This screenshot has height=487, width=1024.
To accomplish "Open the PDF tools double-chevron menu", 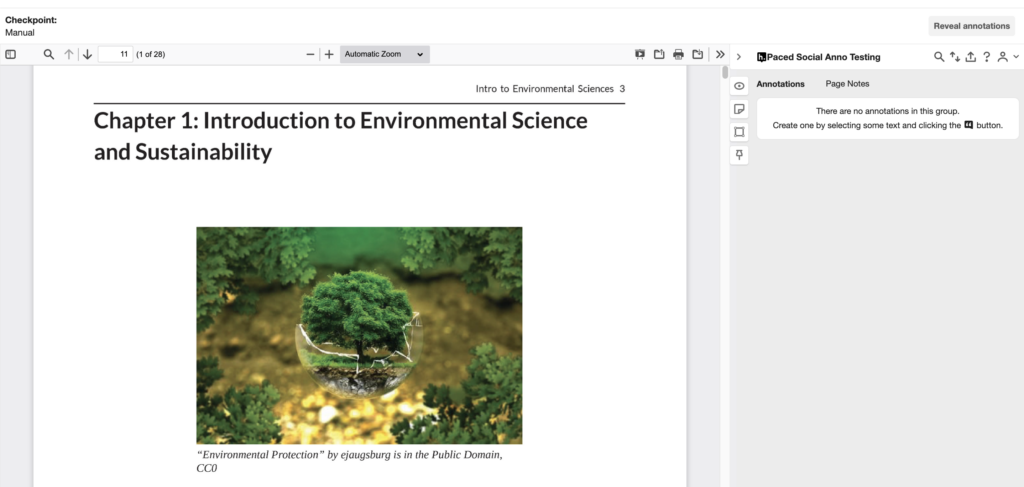I will coord(720,55).
